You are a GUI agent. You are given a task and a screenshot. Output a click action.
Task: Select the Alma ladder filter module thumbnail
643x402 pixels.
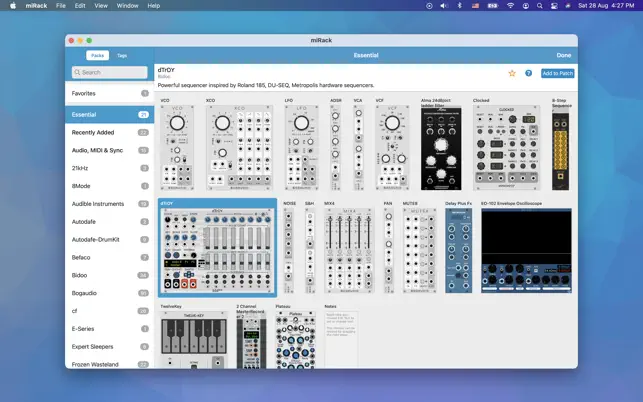pyautogui.click(x=441, y=149)
